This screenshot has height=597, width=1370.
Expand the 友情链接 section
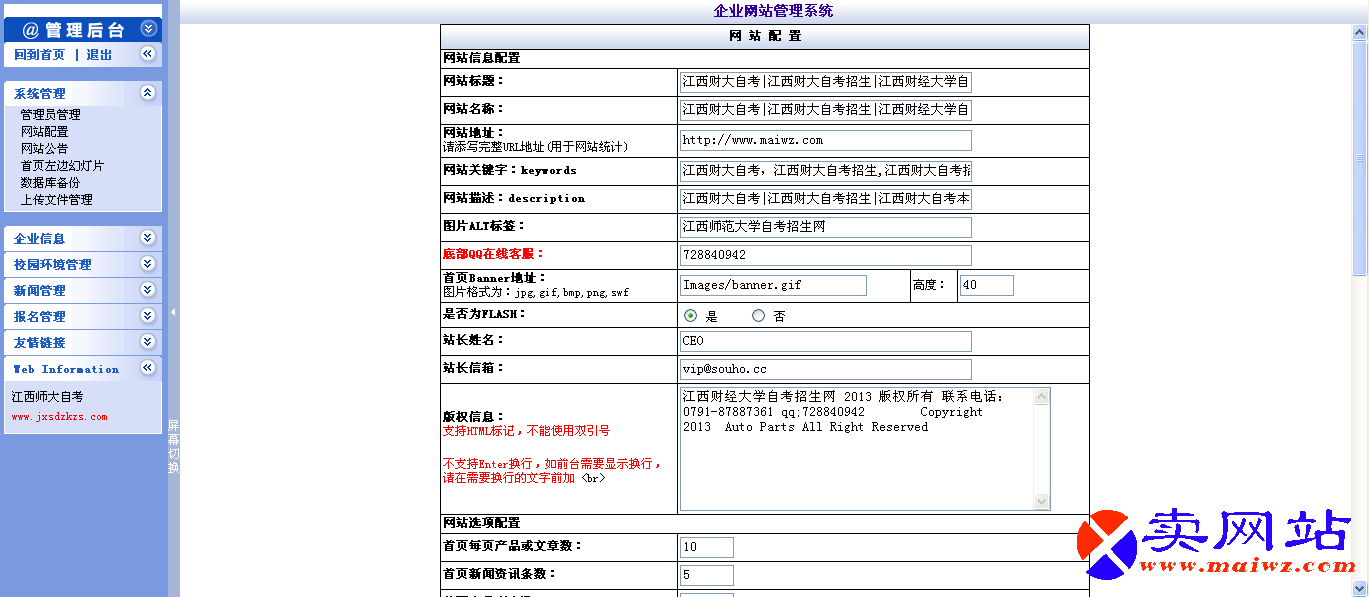click(148, 342)
